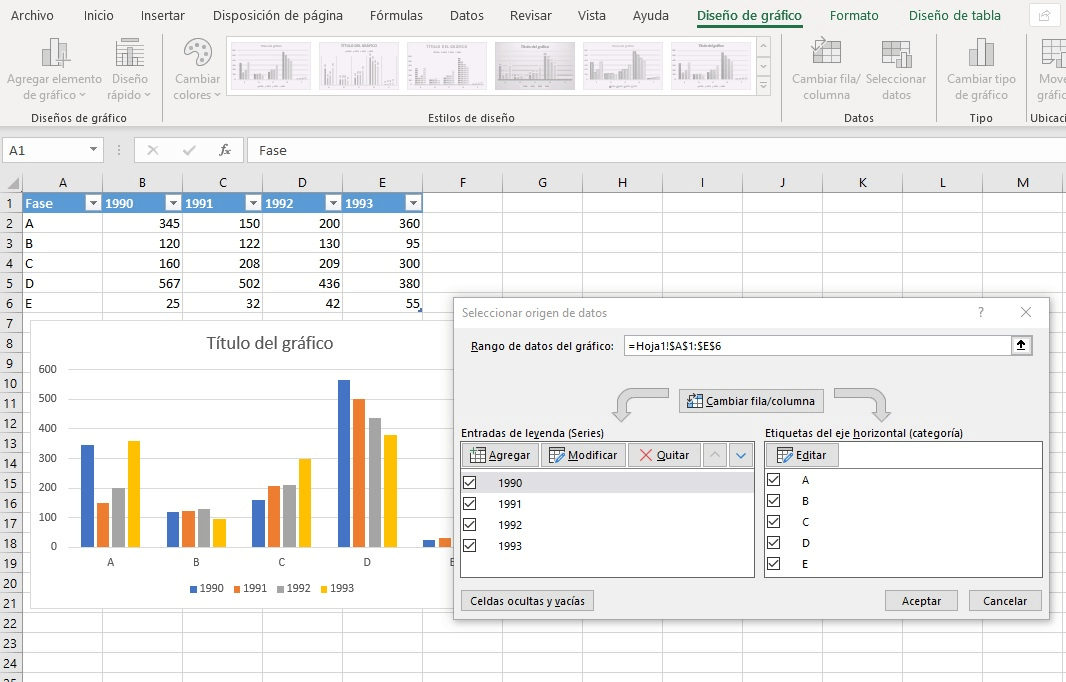Uncheck category C checkbox
This screenshot has height=682, width=1066.
pos(774,522)
